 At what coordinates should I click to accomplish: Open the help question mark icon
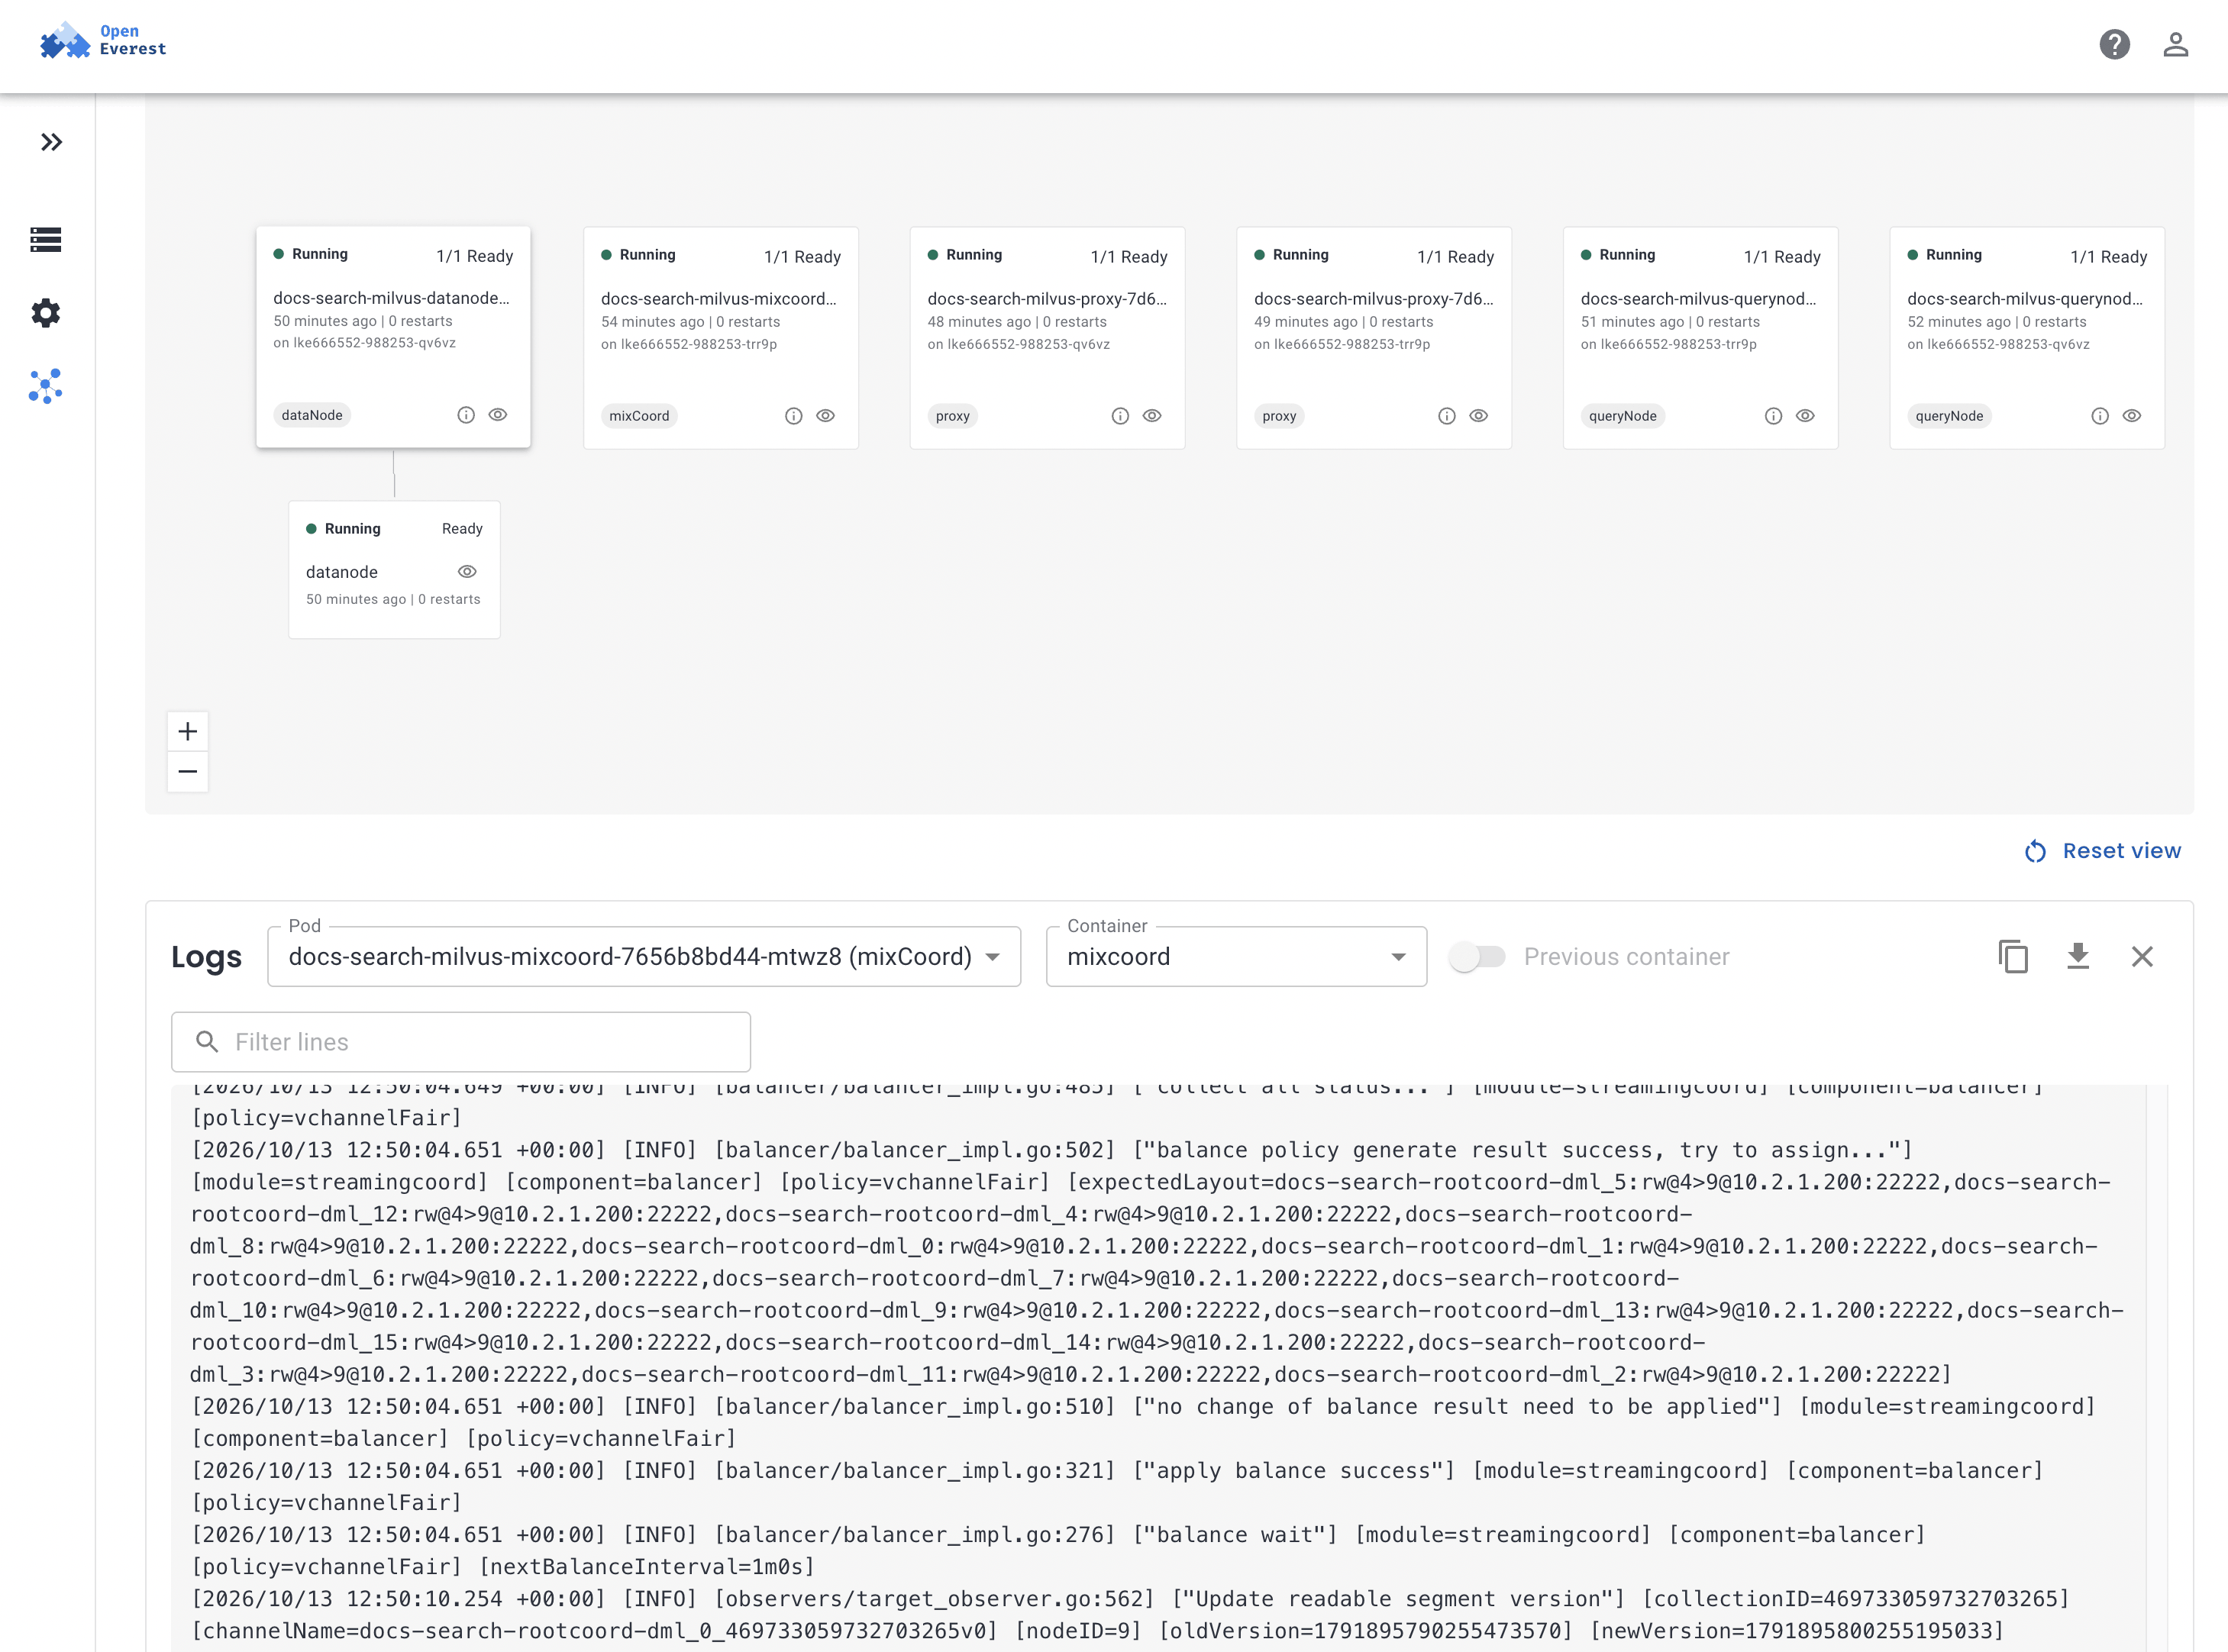point(2114,45)
